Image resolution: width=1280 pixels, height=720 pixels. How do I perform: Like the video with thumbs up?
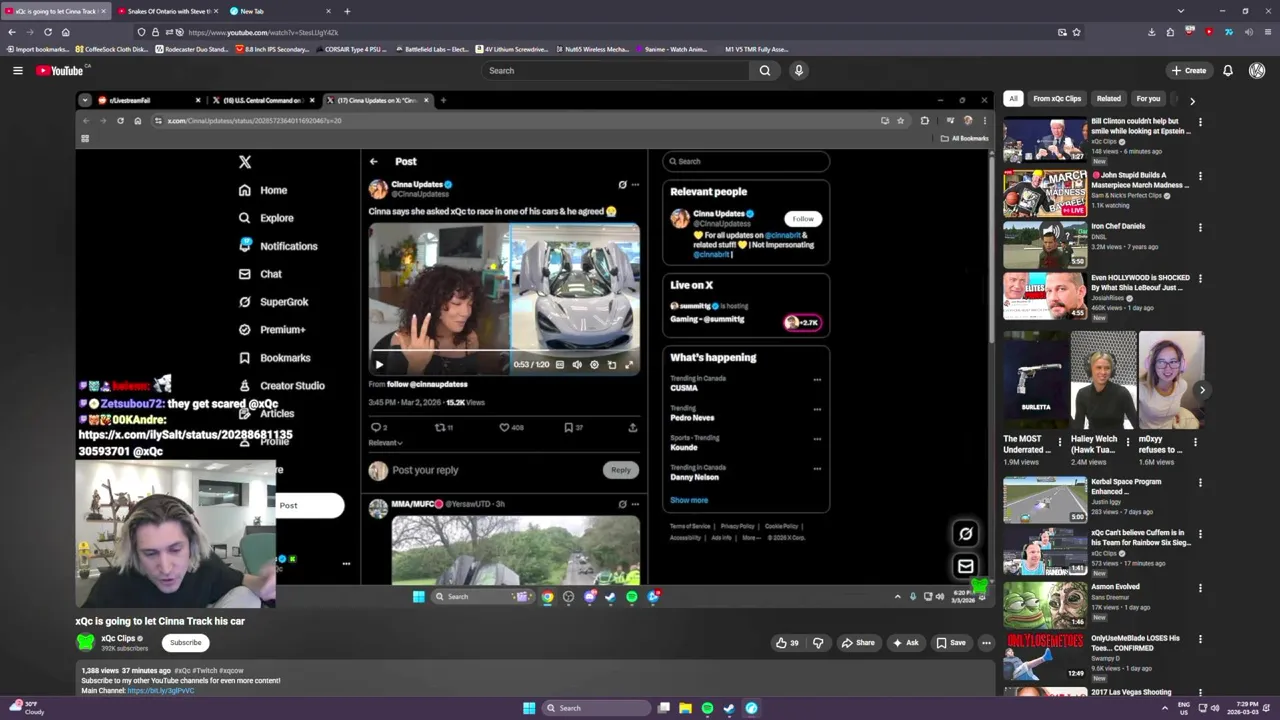787,643
